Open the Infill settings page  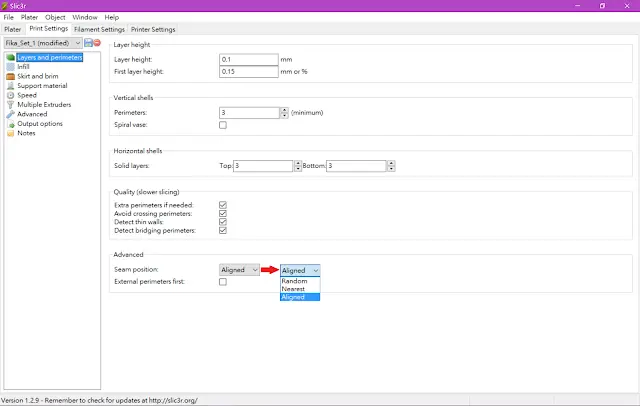click(23, 67)
